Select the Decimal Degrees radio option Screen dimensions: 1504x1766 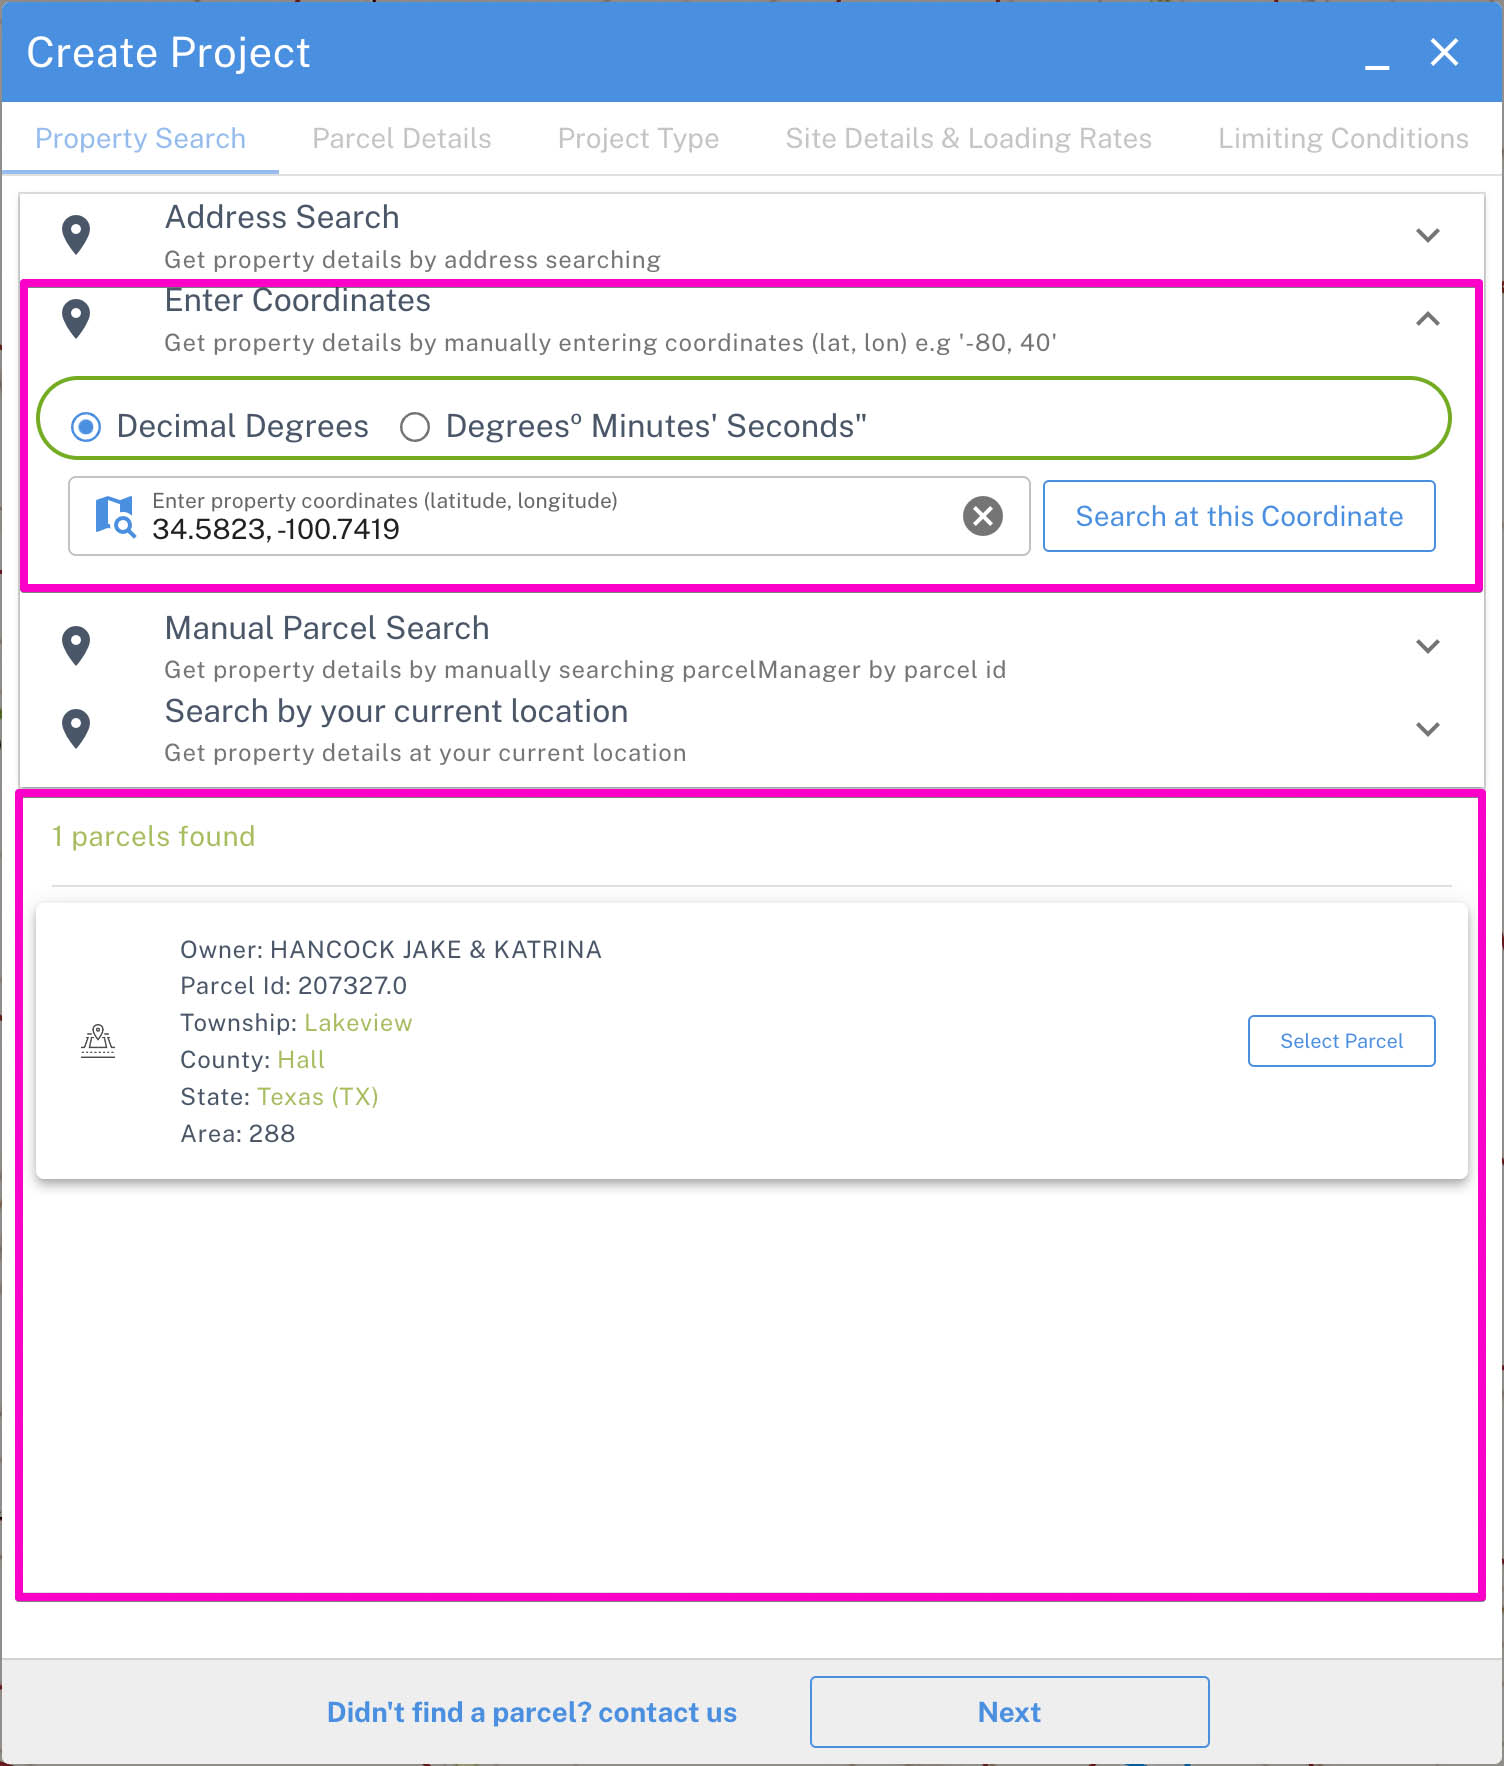(x=86, y=427)
